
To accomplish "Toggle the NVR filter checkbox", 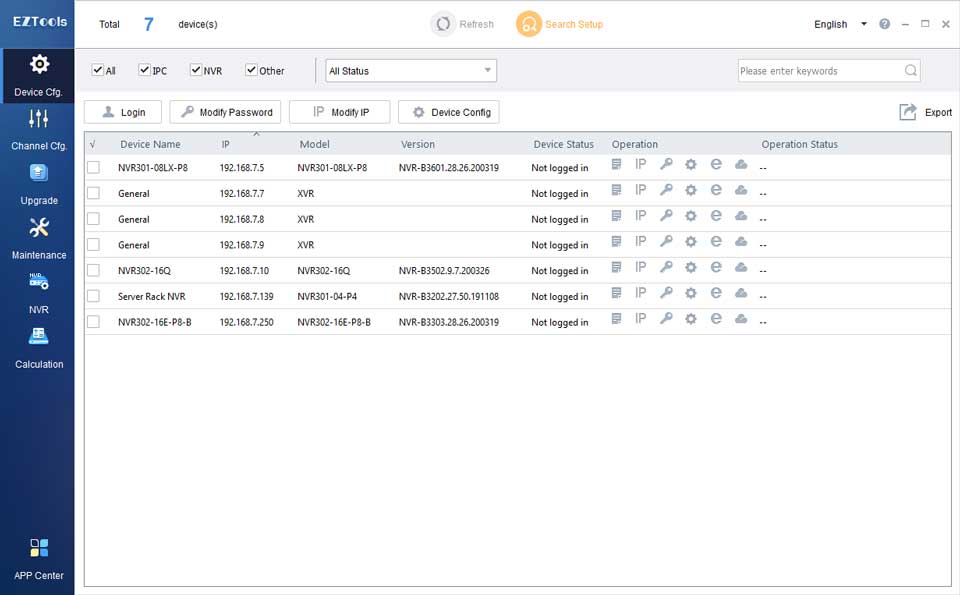I will click(x=196, y=70).
